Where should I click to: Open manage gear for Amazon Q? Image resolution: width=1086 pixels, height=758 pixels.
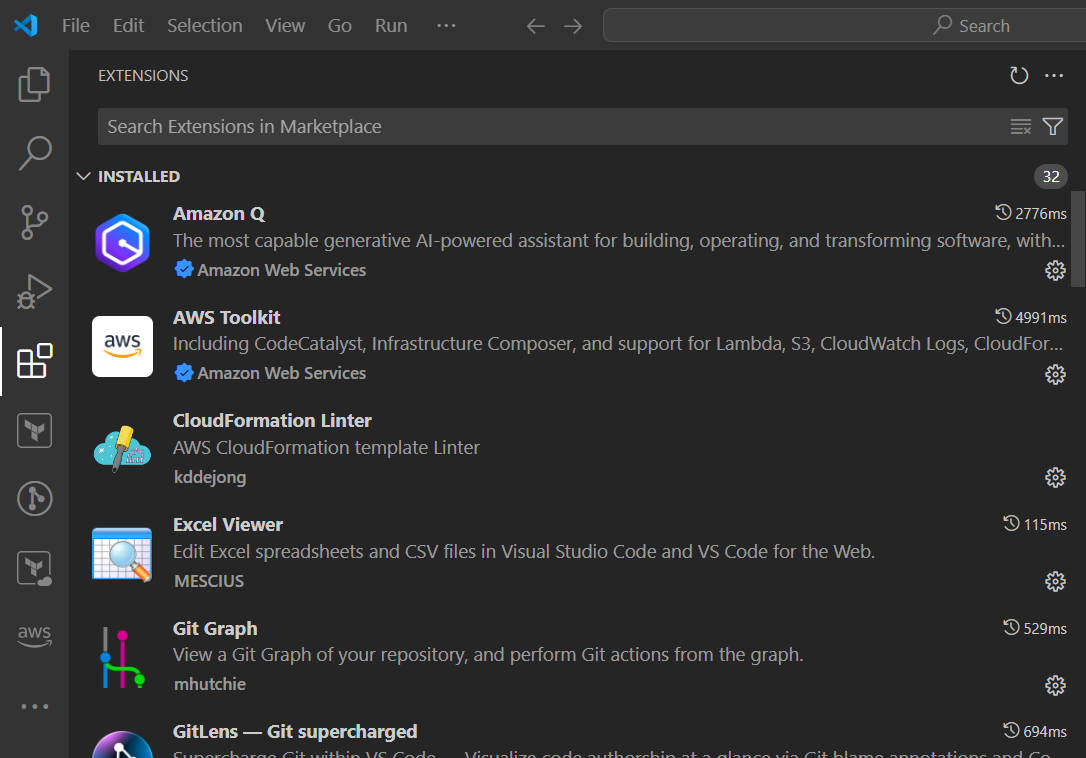tap(1055, 270)
